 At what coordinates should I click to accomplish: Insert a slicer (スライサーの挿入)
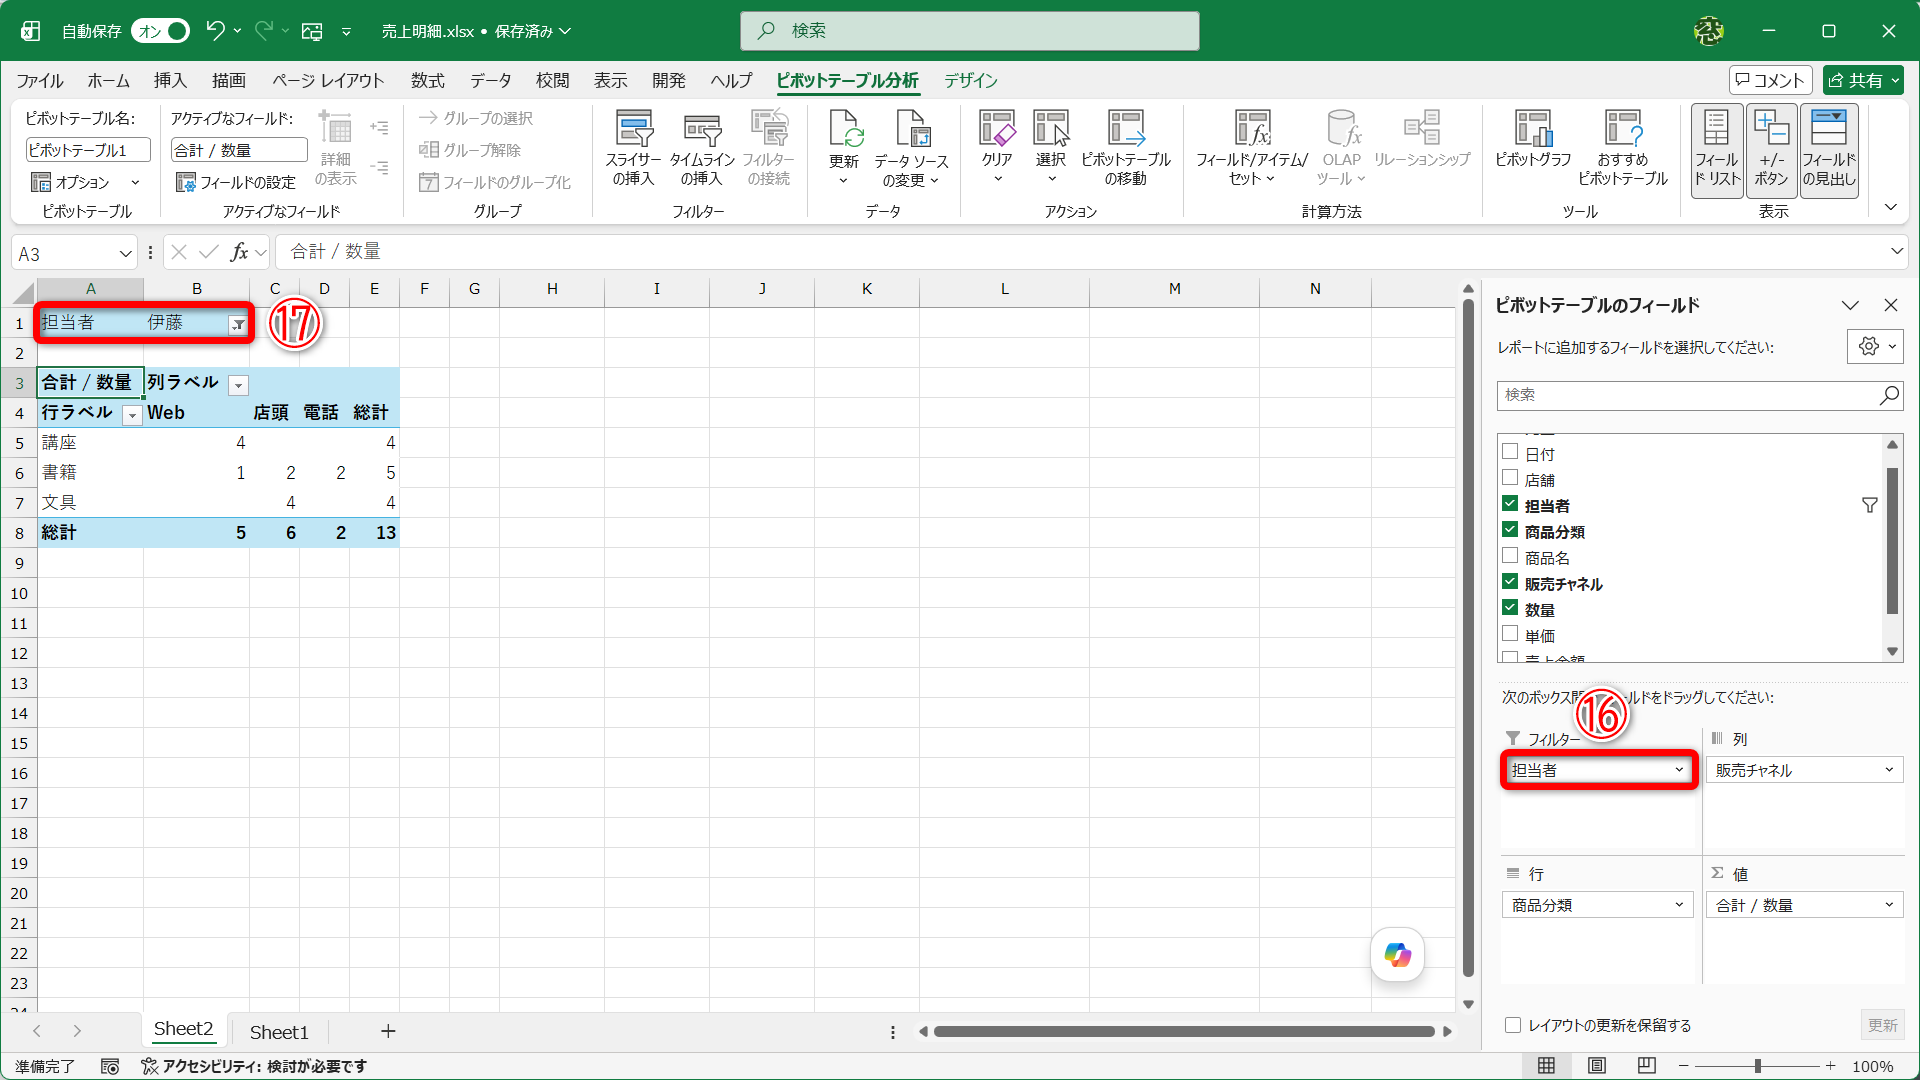tap(633, 148)
